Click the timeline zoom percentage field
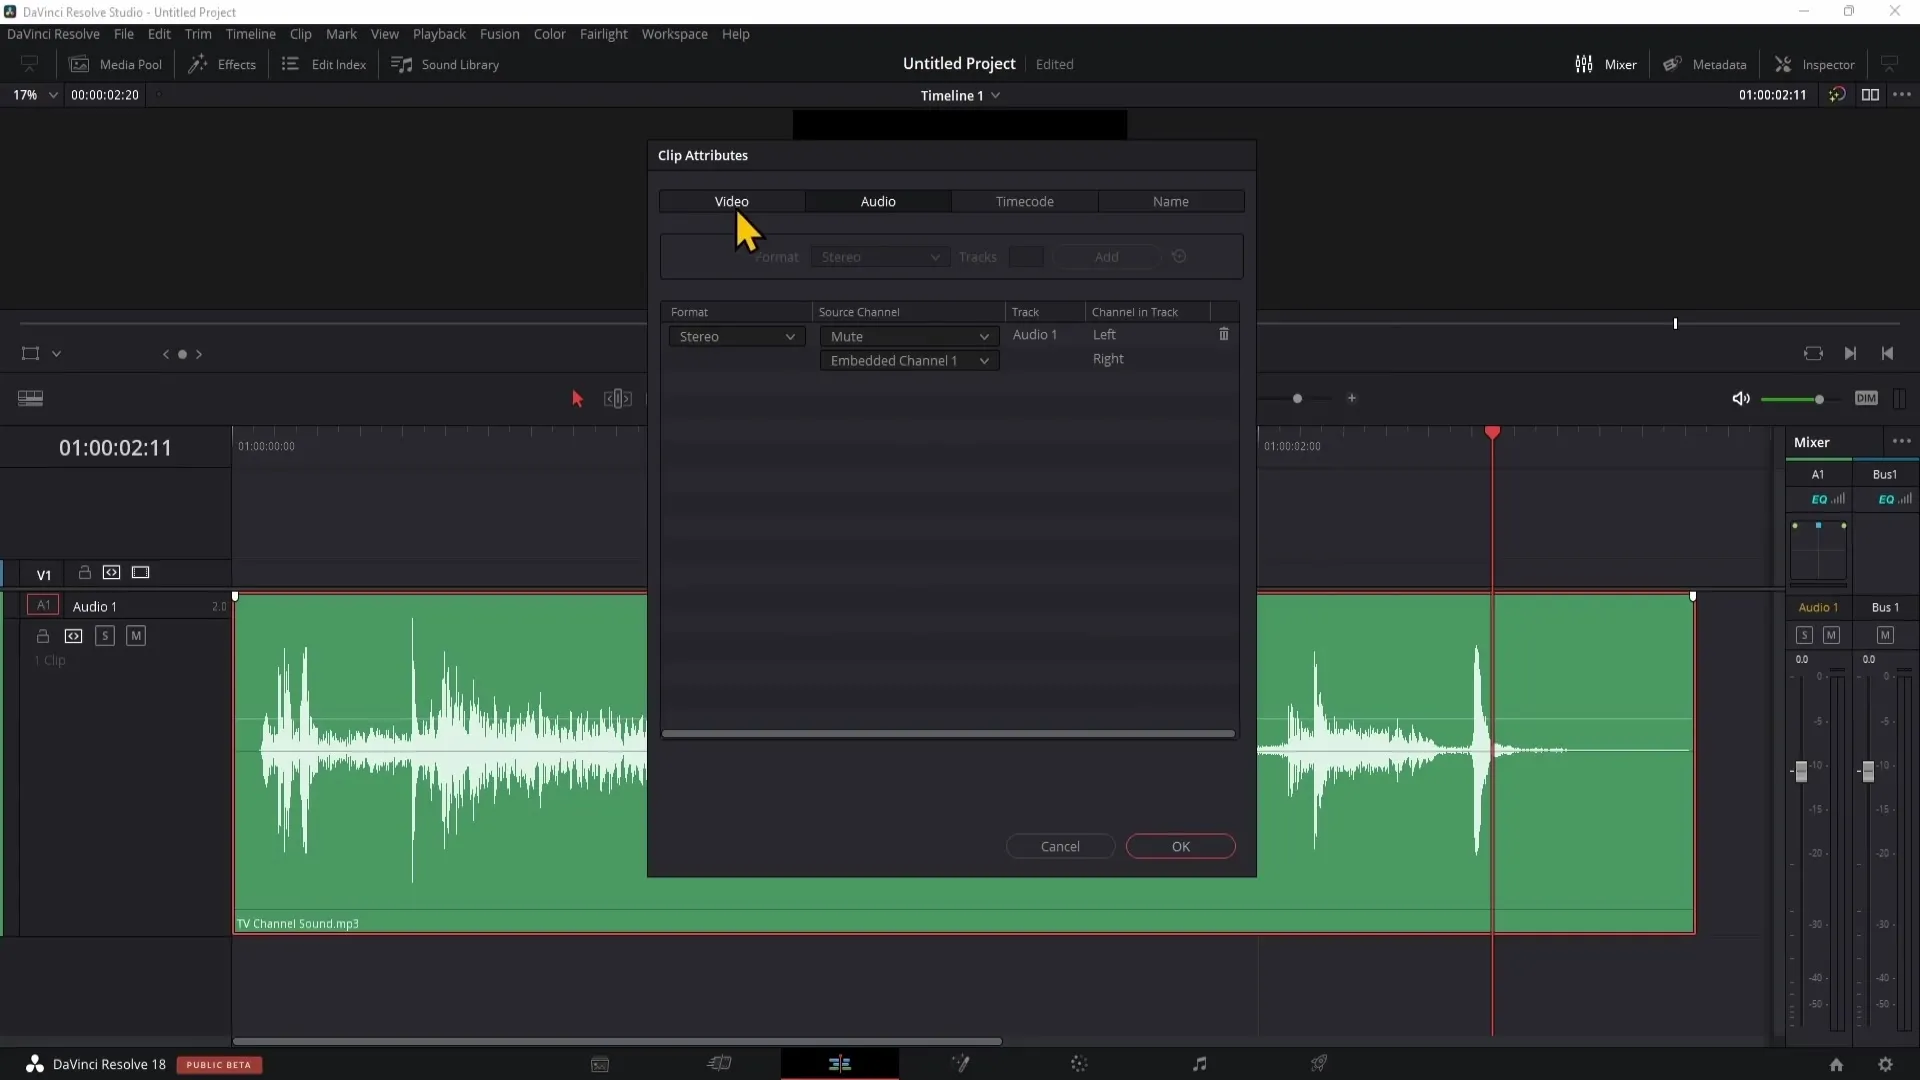1920x1080 pixels. [24, 94]
